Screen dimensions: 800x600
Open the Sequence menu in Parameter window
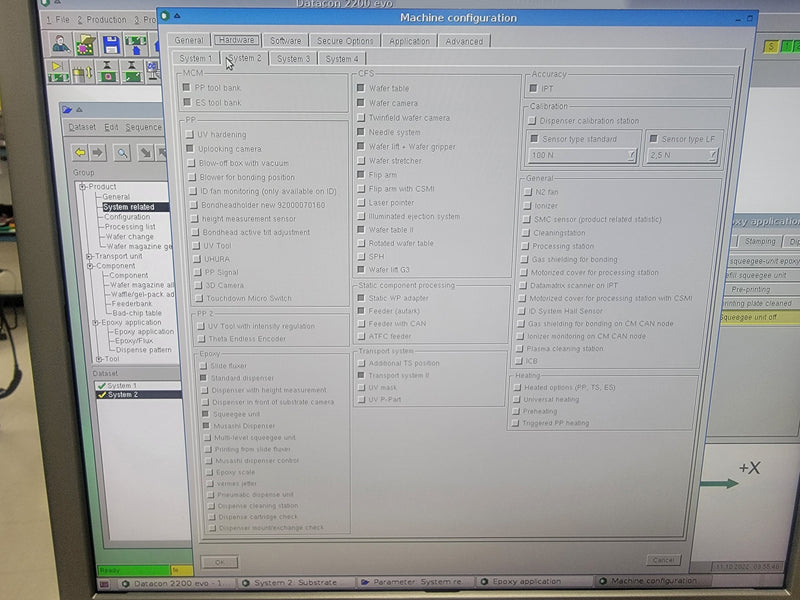[x=143, y=127]
